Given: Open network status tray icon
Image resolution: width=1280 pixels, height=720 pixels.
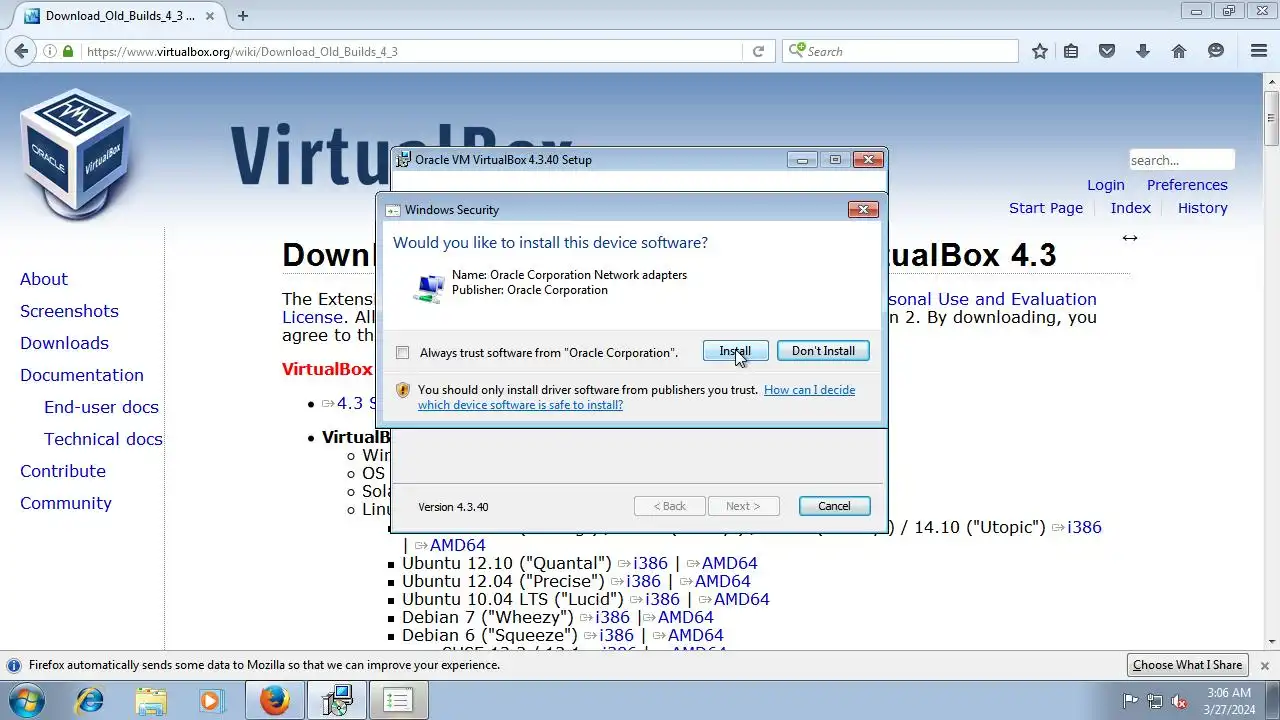Looking at the screenshot, I should [1155, 701].
